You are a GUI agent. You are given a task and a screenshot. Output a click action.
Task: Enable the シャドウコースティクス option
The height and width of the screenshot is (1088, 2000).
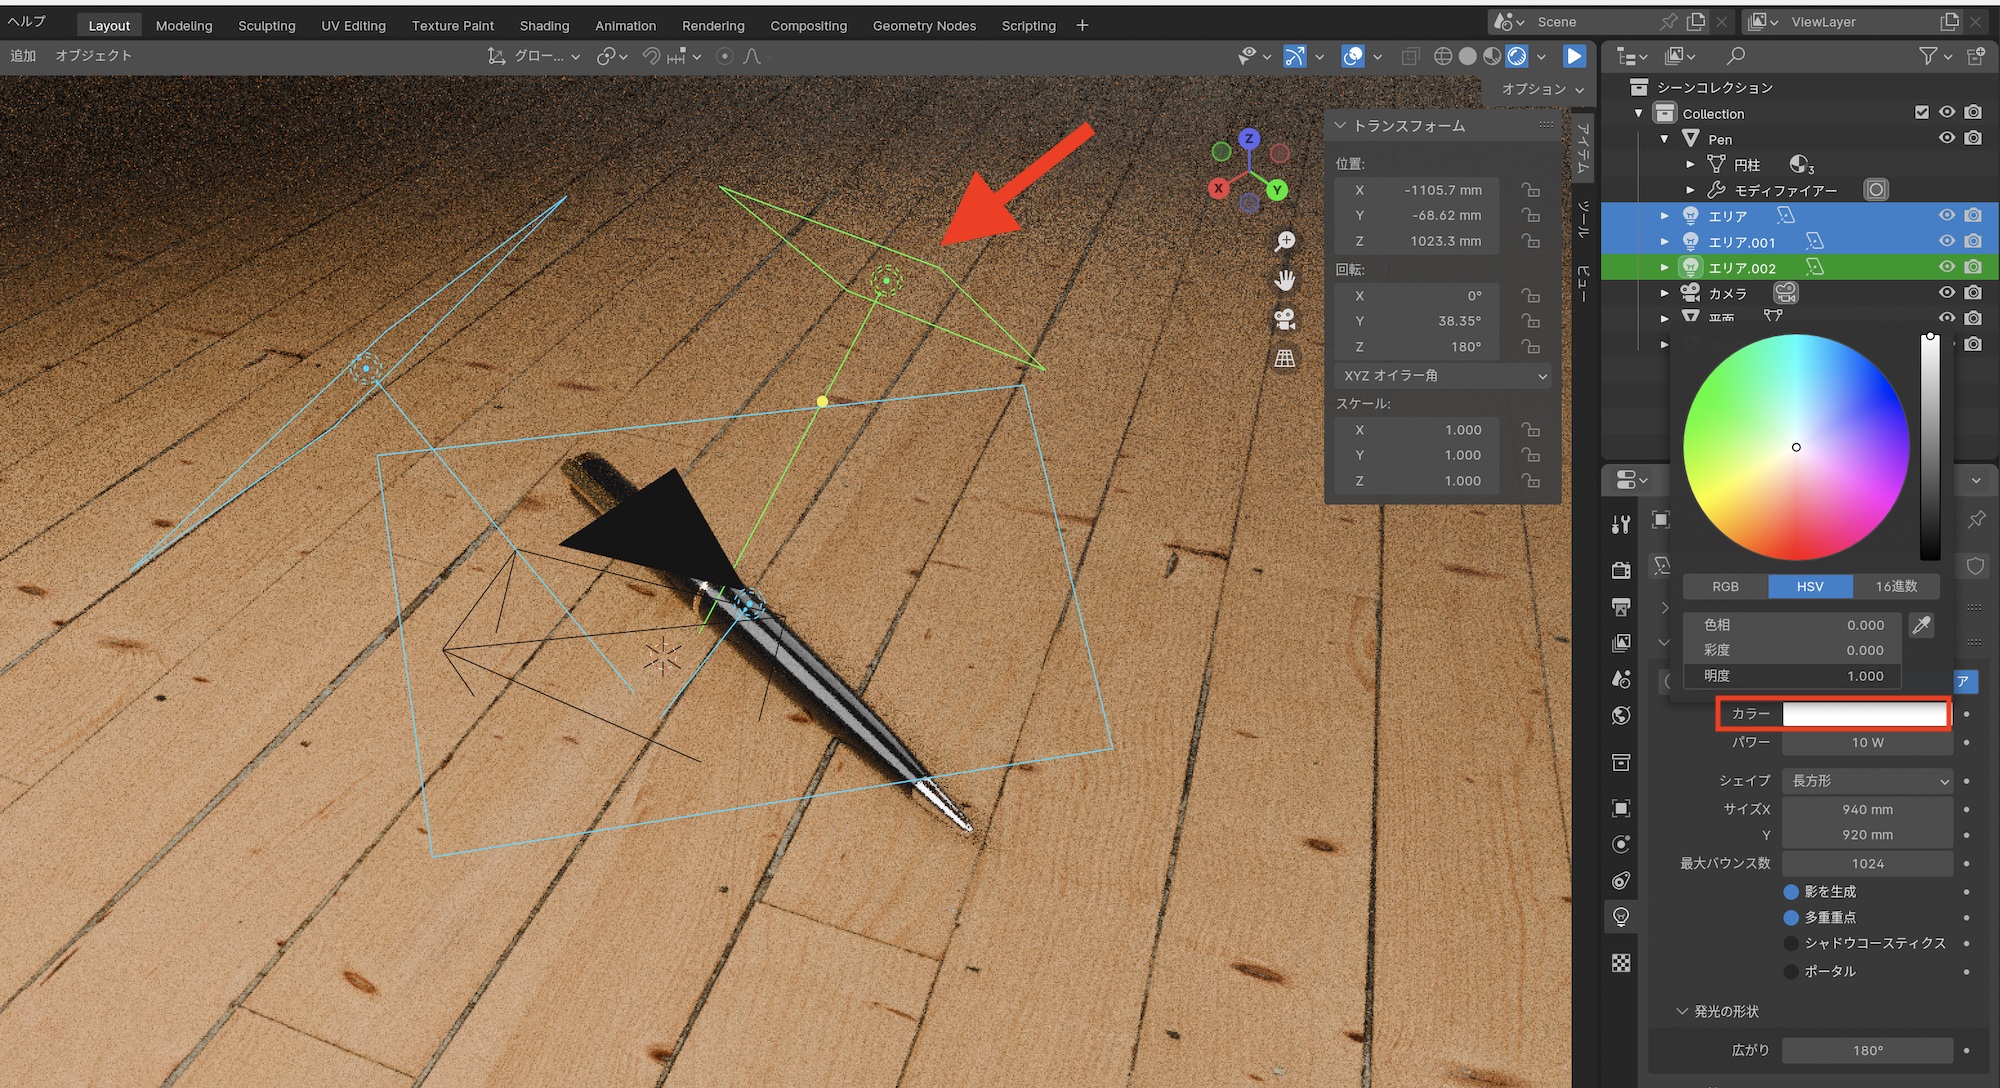click(1791, 943)
